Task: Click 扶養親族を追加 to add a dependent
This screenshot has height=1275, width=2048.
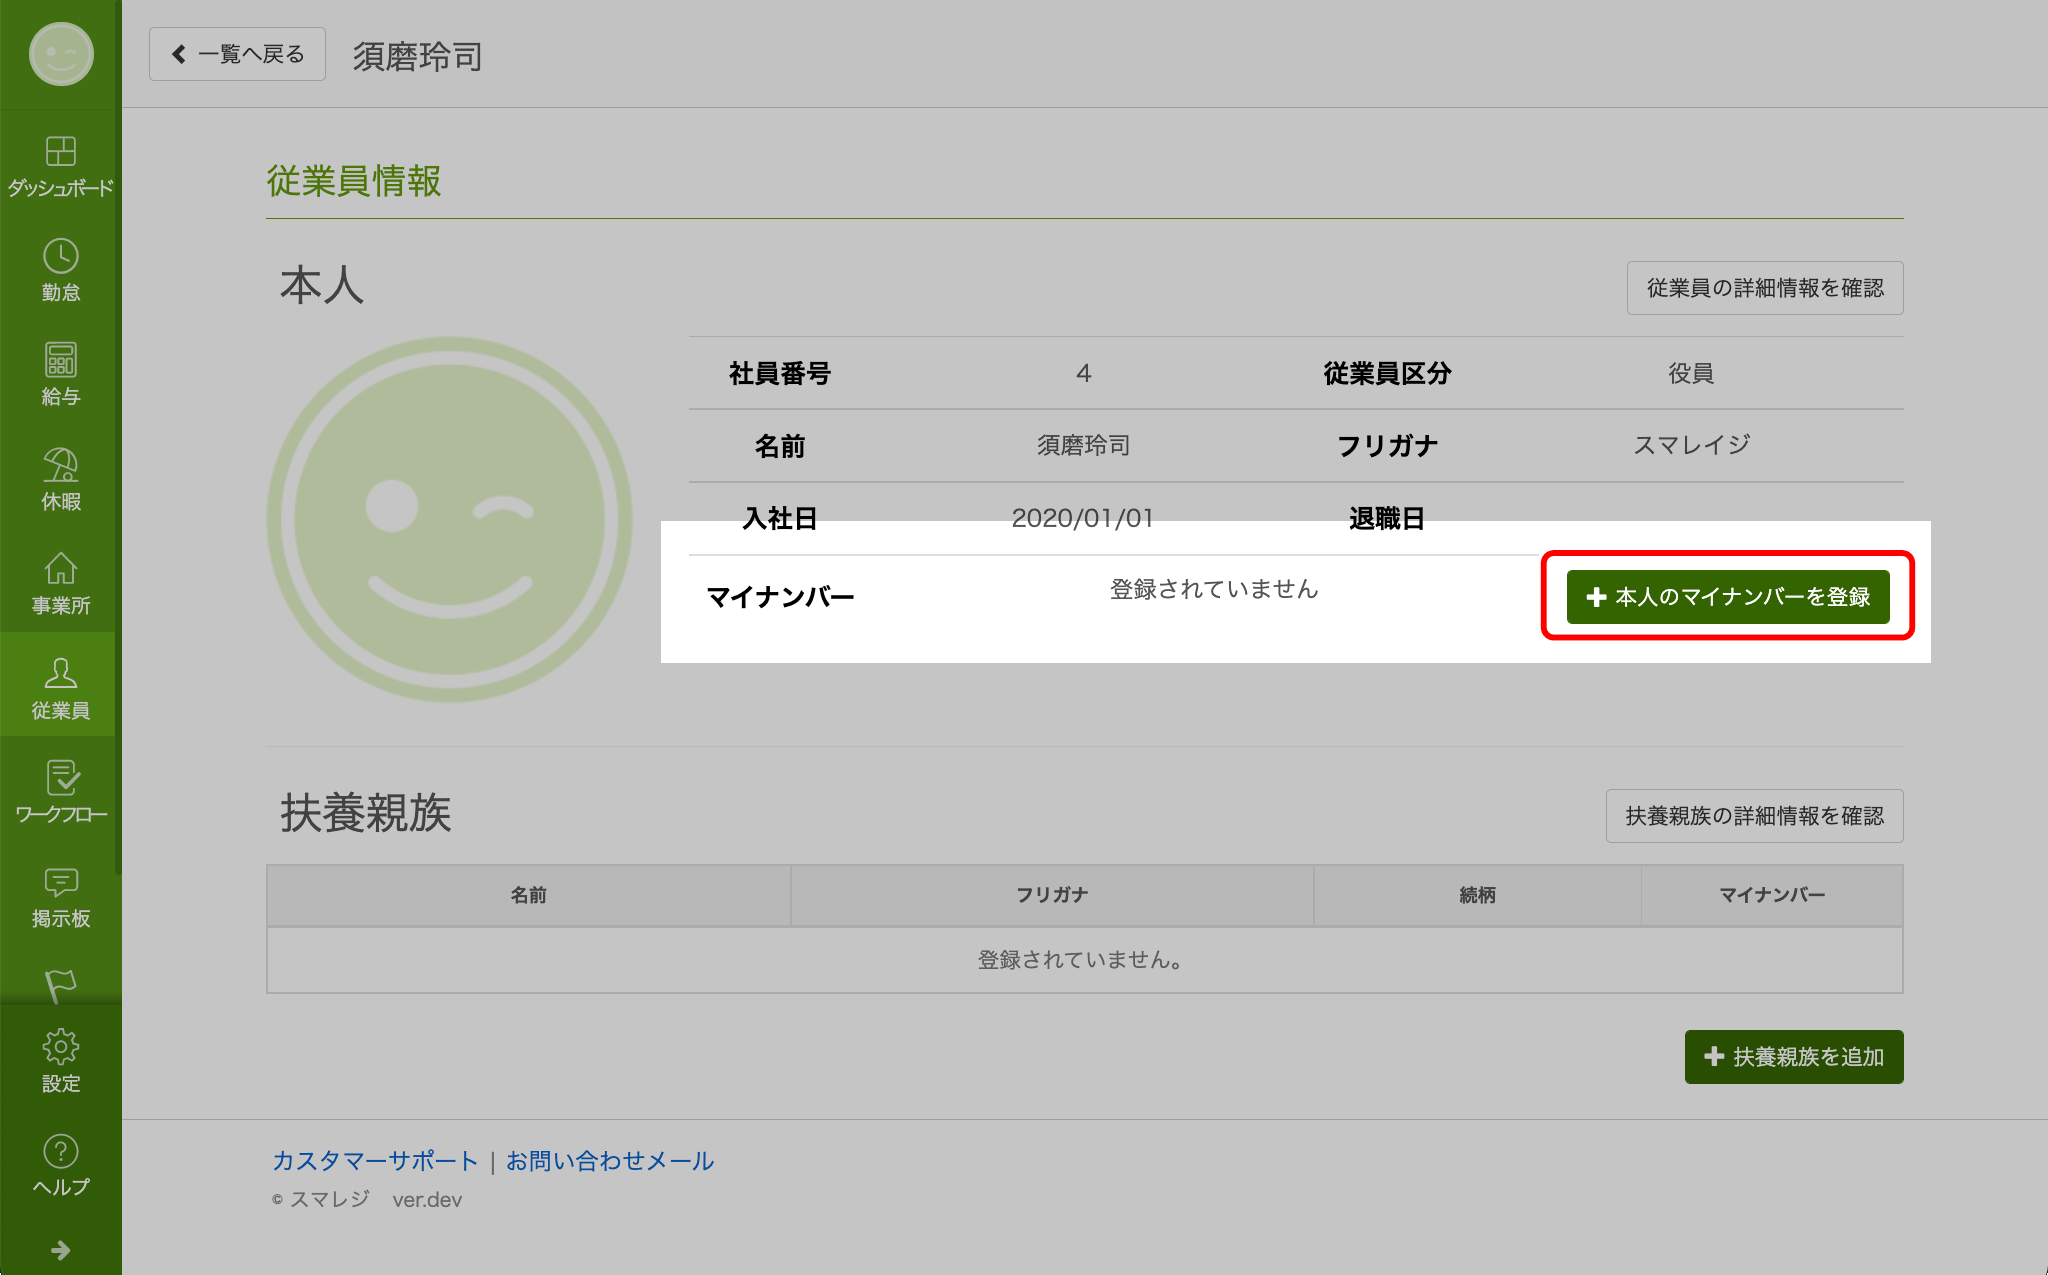Action: coord(1793,1056)
